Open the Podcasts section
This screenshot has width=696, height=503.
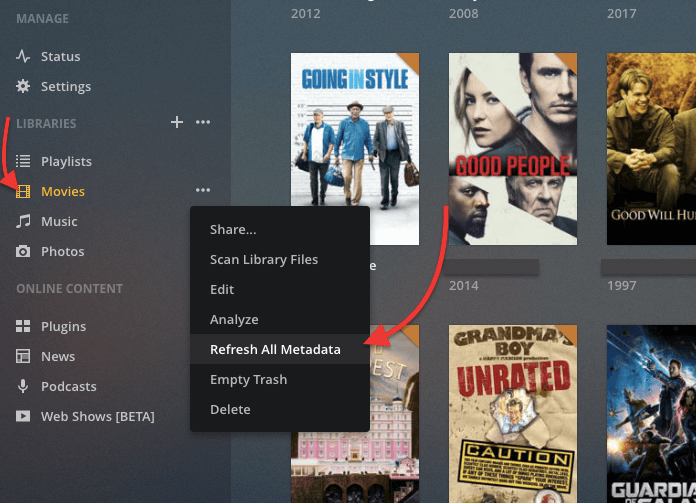(68, 387)
